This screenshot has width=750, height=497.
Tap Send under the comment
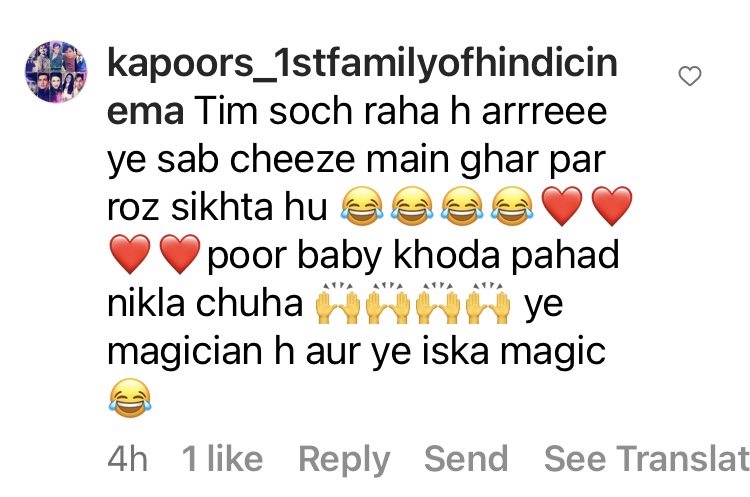tap(466, 458)
